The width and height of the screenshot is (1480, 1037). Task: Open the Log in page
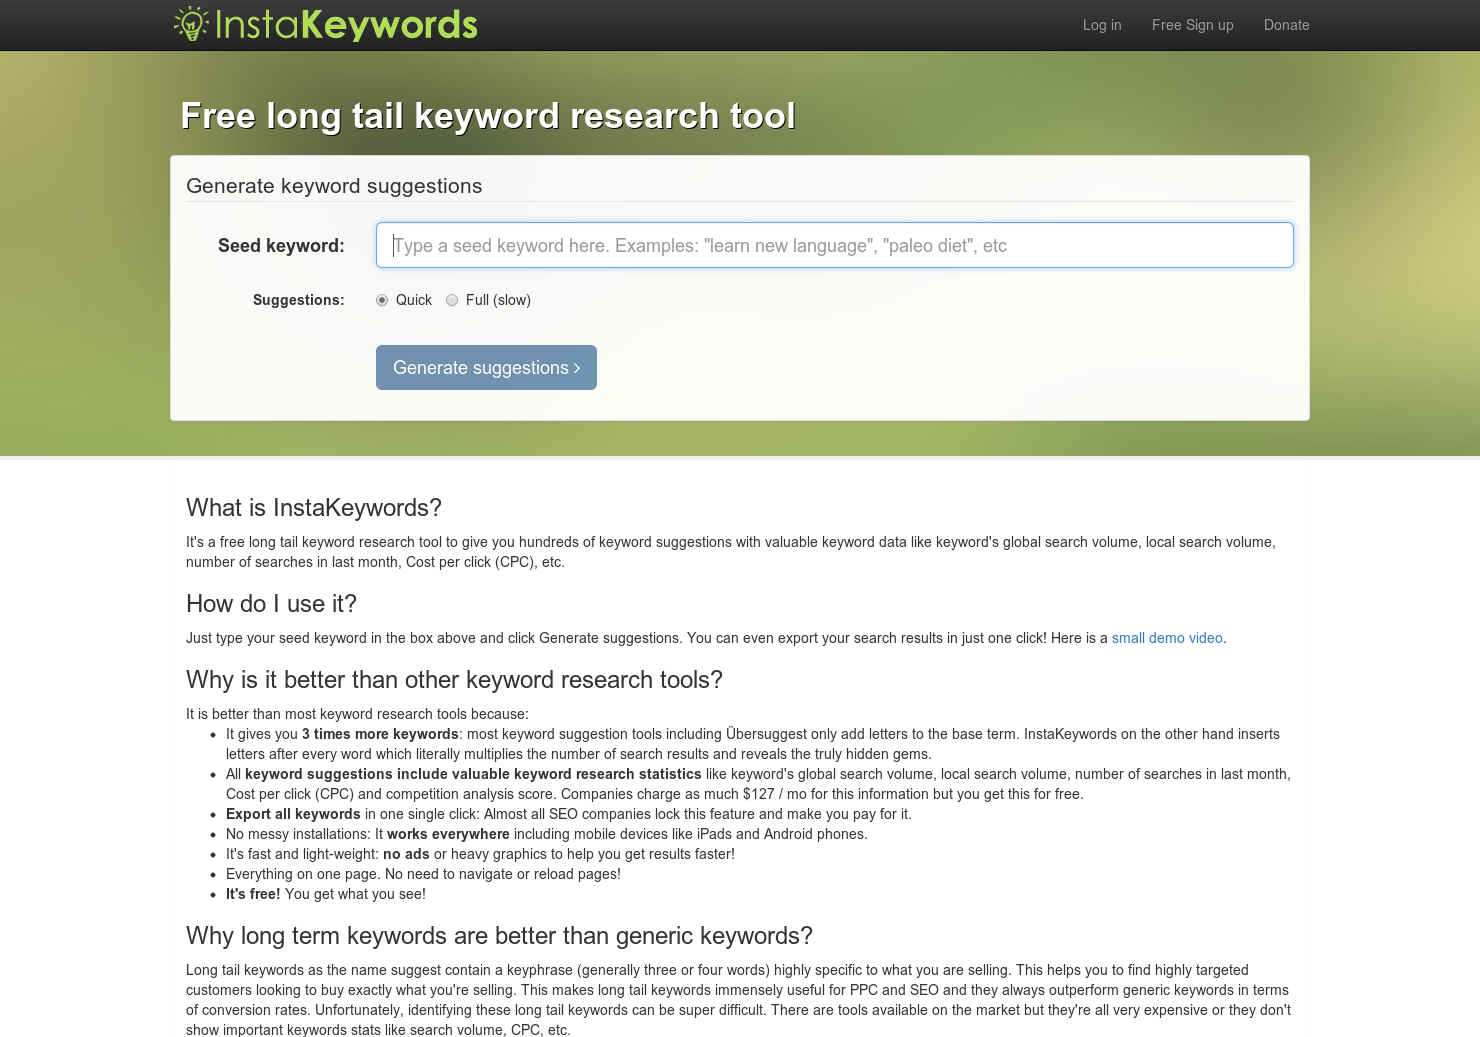[1102, 25]
